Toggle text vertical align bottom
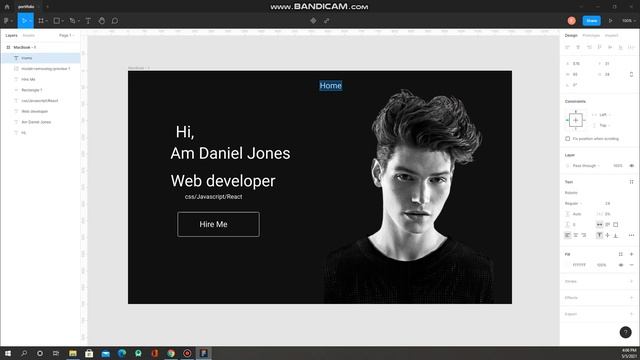The image size is (640, 360). 616,235
